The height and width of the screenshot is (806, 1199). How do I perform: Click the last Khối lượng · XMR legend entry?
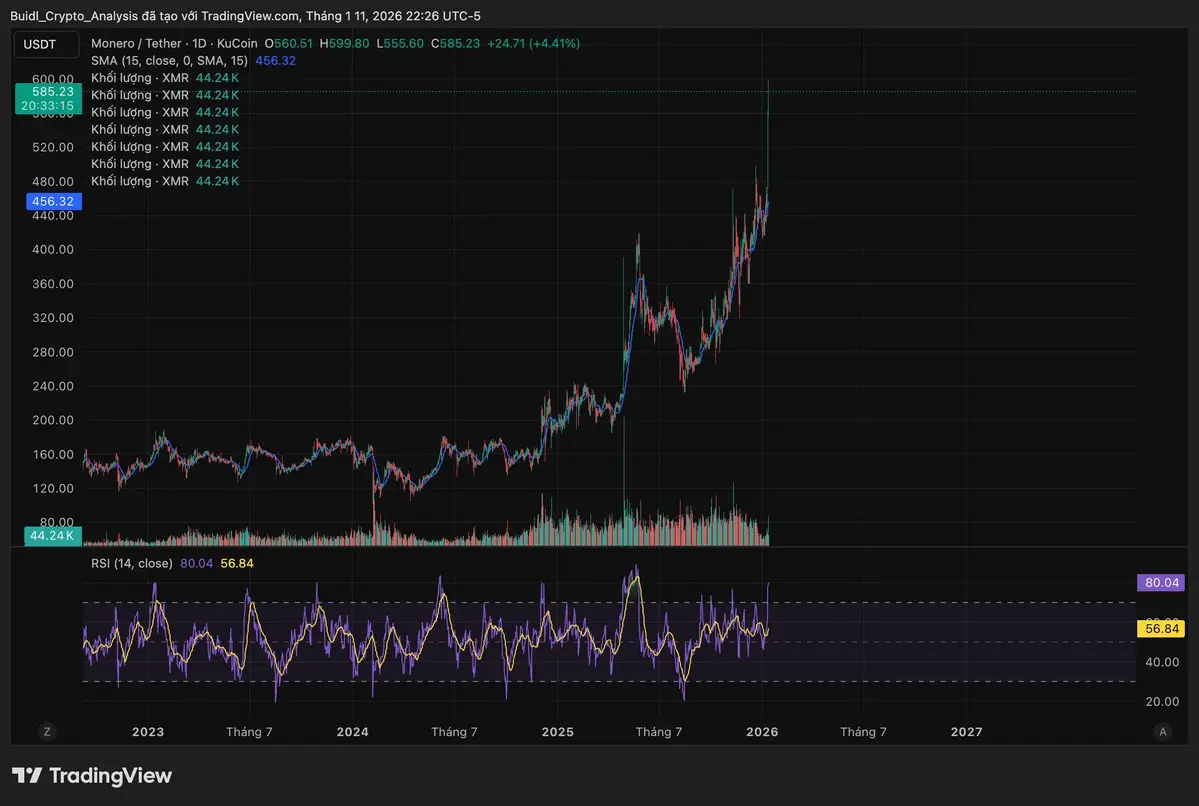tap(140, 181)
